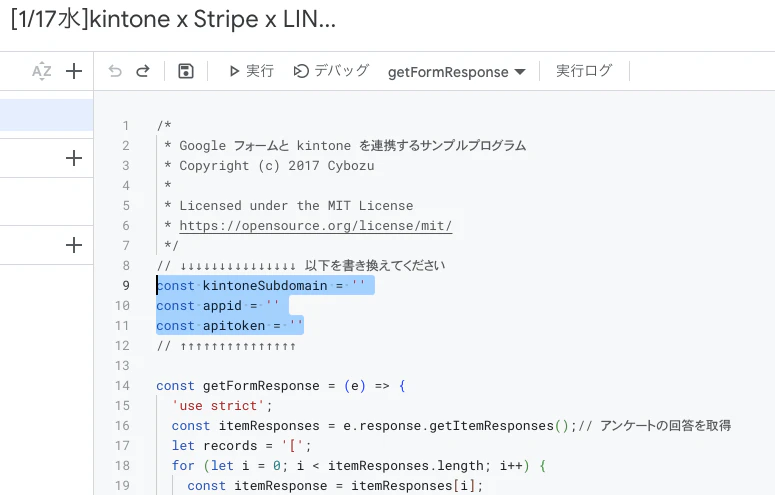Place cursor on const kintoneSubdomain line

(260, 286)
